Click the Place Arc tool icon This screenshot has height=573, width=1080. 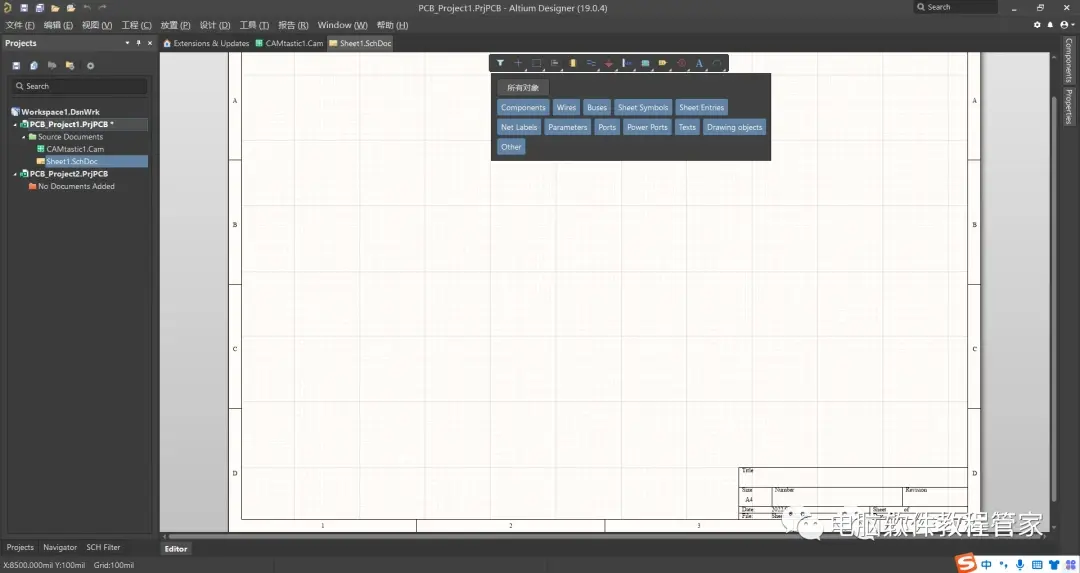pos(717,63)
